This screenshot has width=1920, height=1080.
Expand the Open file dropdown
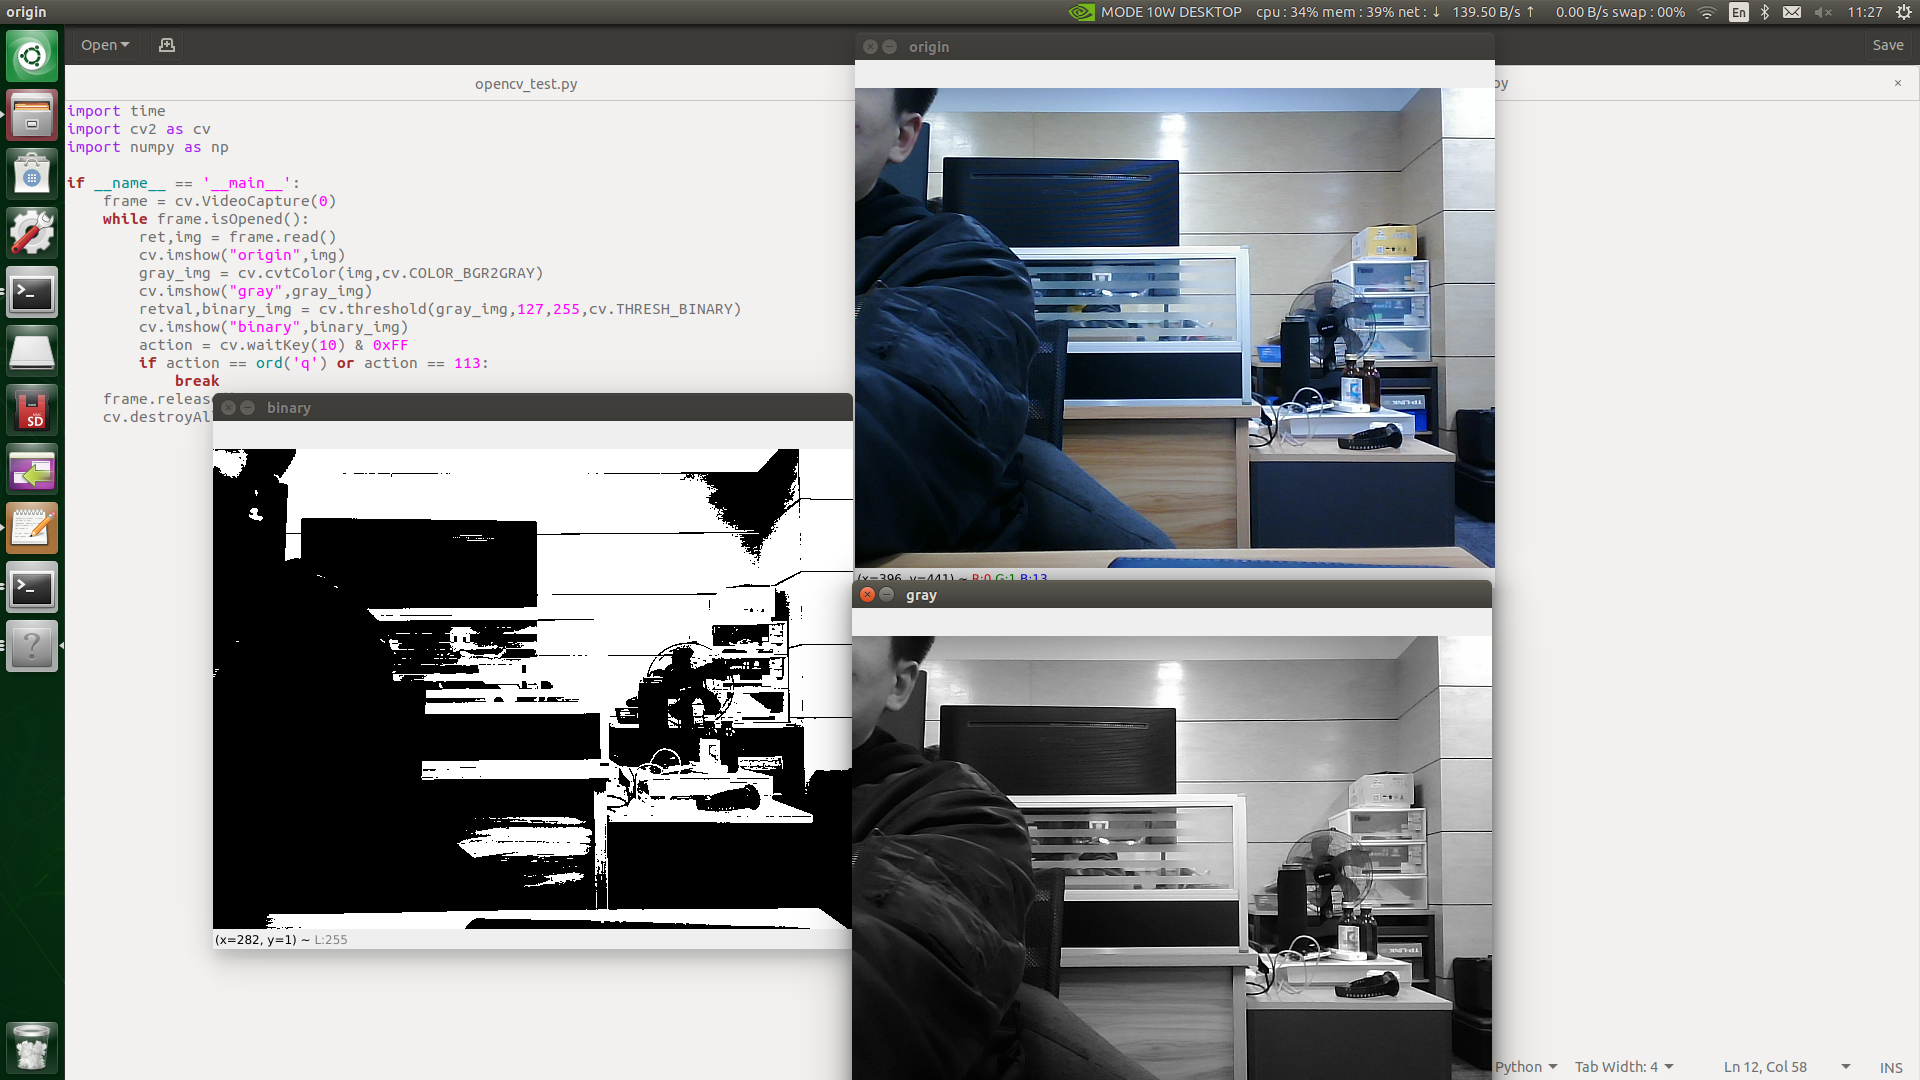pos(105,45)
